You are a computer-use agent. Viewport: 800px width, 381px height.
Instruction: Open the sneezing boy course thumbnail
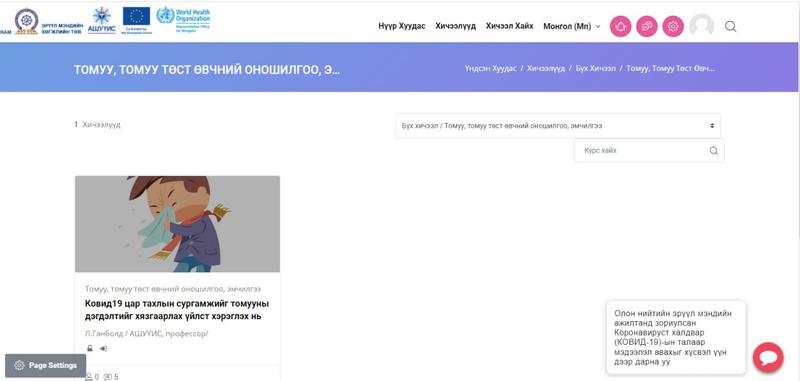coord(178,224)
